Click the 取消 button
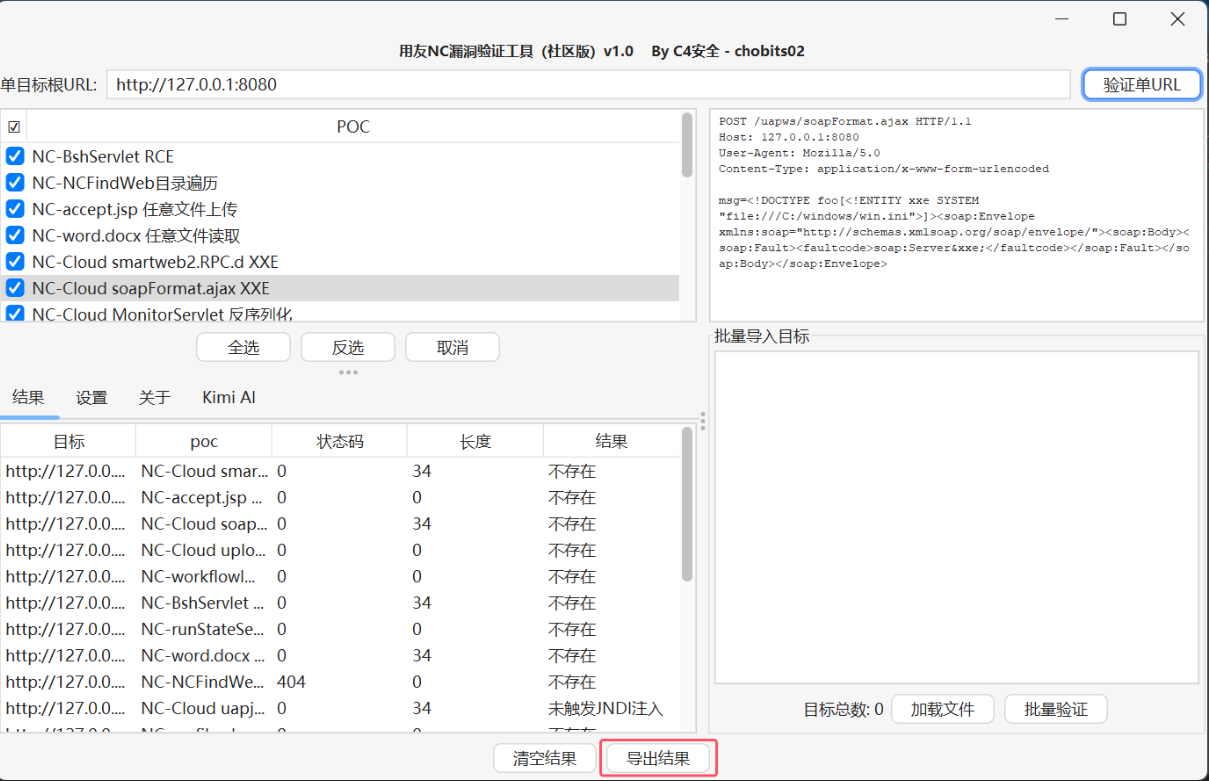Screen dimensions: 1209x781 point(452,347)
